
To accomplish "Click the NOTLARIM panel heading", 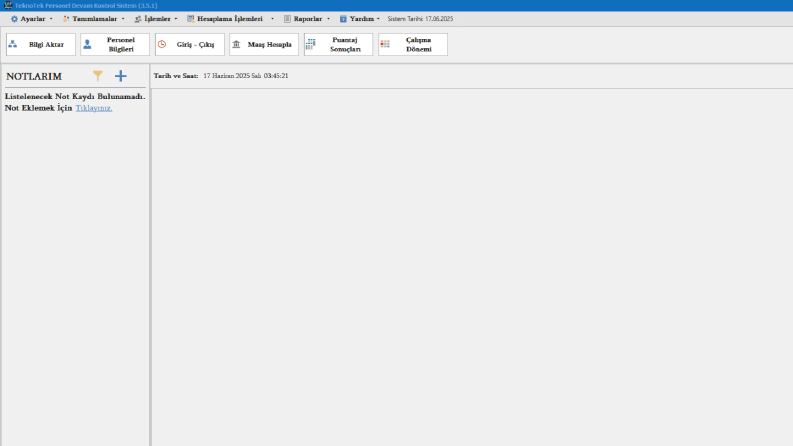I will pos(34,76).
